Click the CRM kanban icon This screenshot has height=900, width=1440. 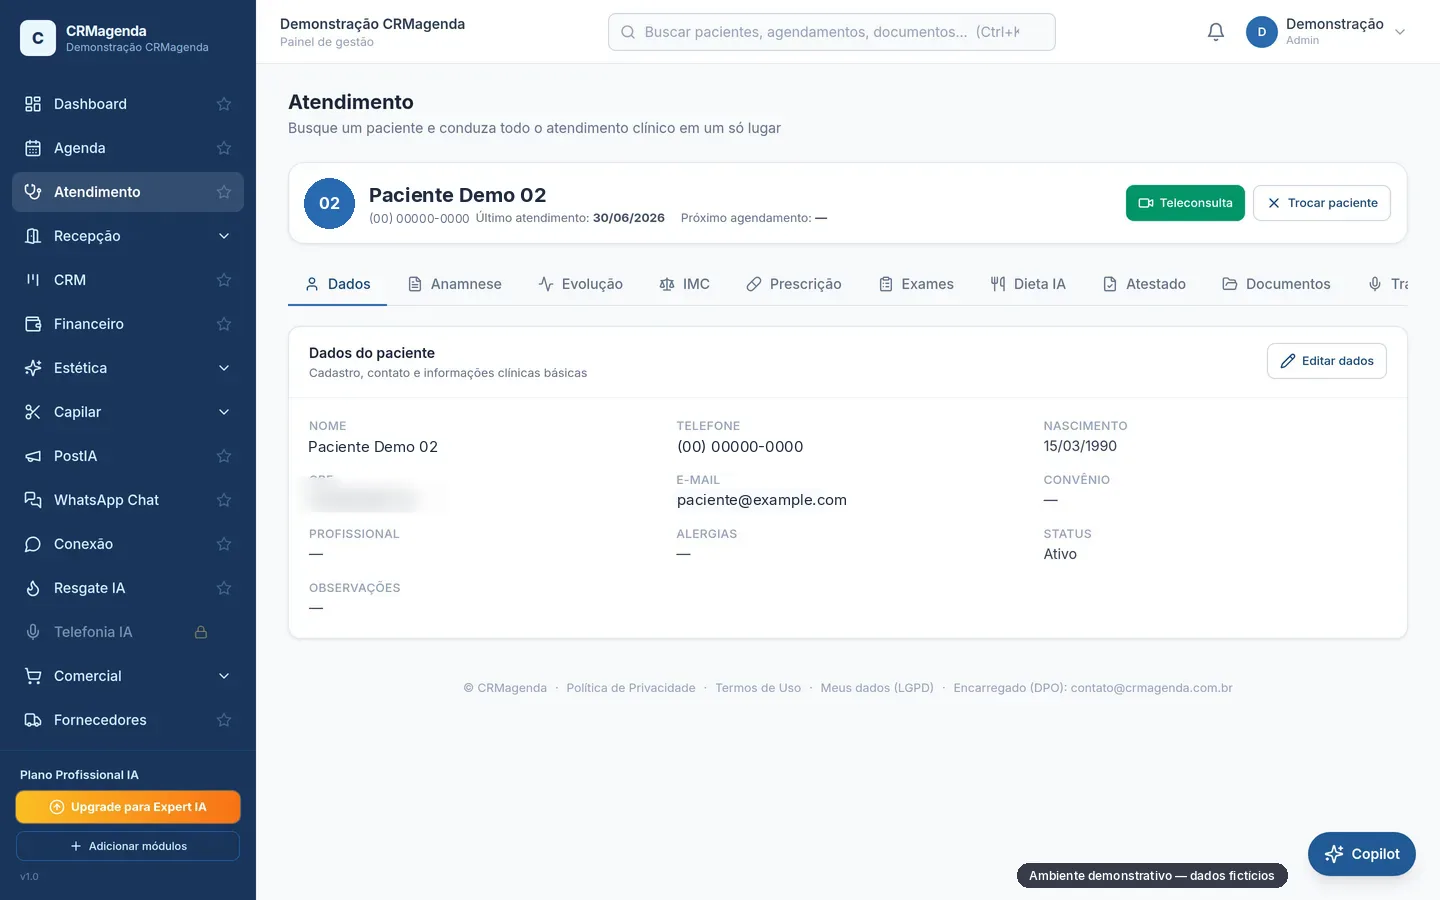pos(33,280)
